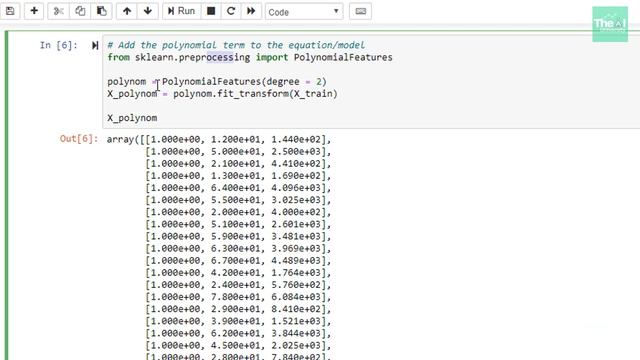
Task: Insert a new cell with plus icon
Action: pos(34,11)
